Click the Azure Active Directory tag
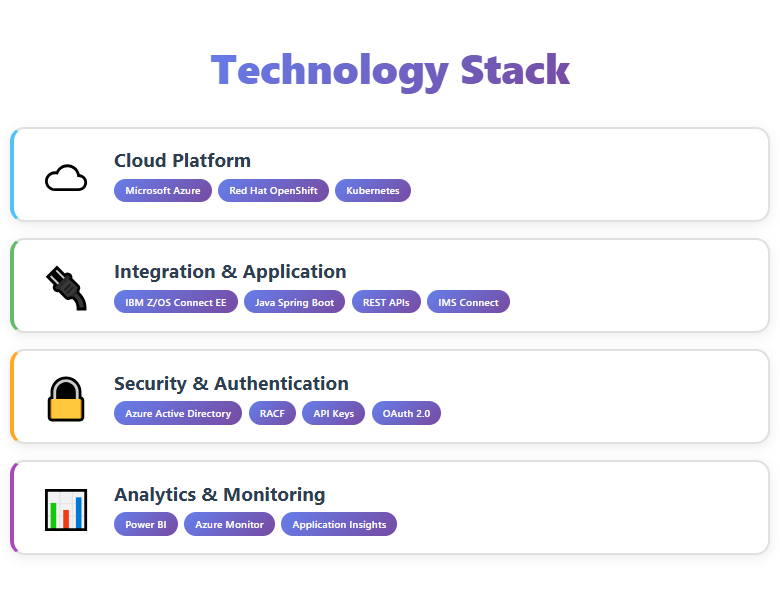Viewport: 780px width, 616px height. (178, 413)
